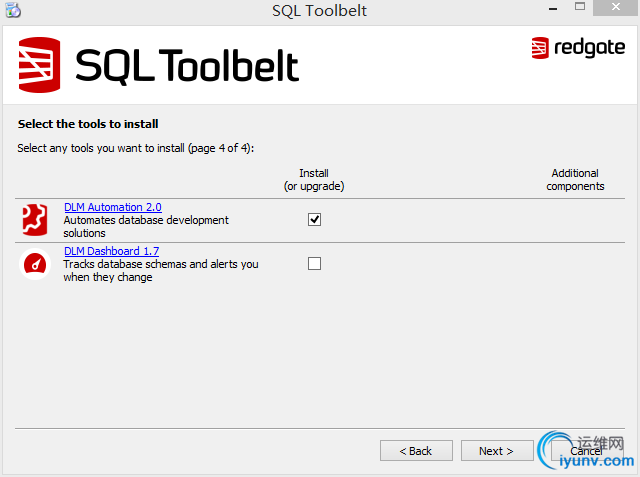
Task: Click 'Automates database development solutions' description
Action: (x=146, y=226)
